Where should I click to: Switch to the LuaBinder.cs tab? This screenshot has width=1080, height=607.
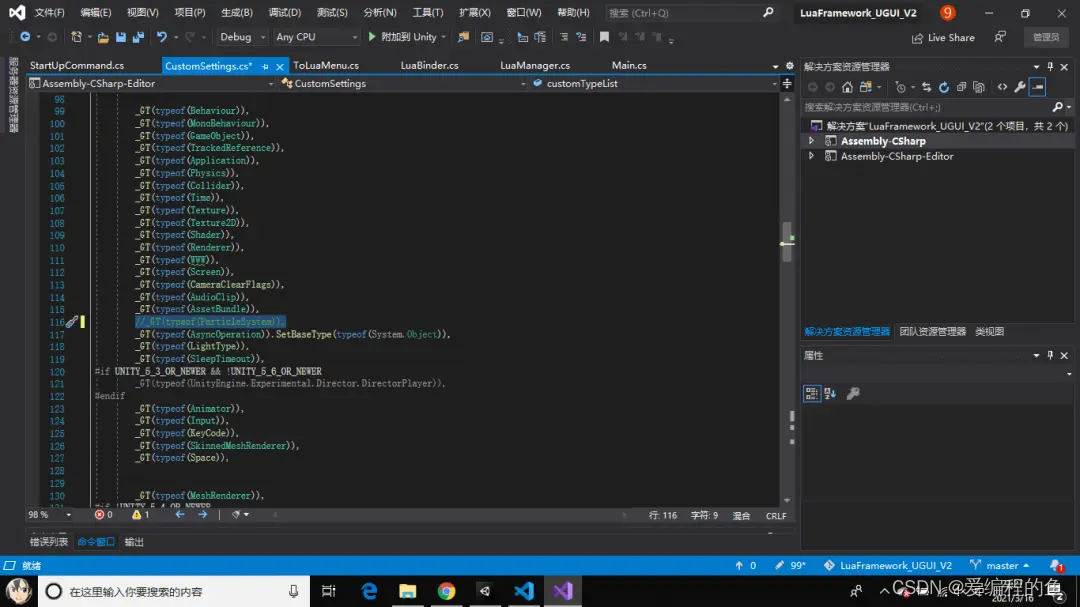click(x=429, y=66)
